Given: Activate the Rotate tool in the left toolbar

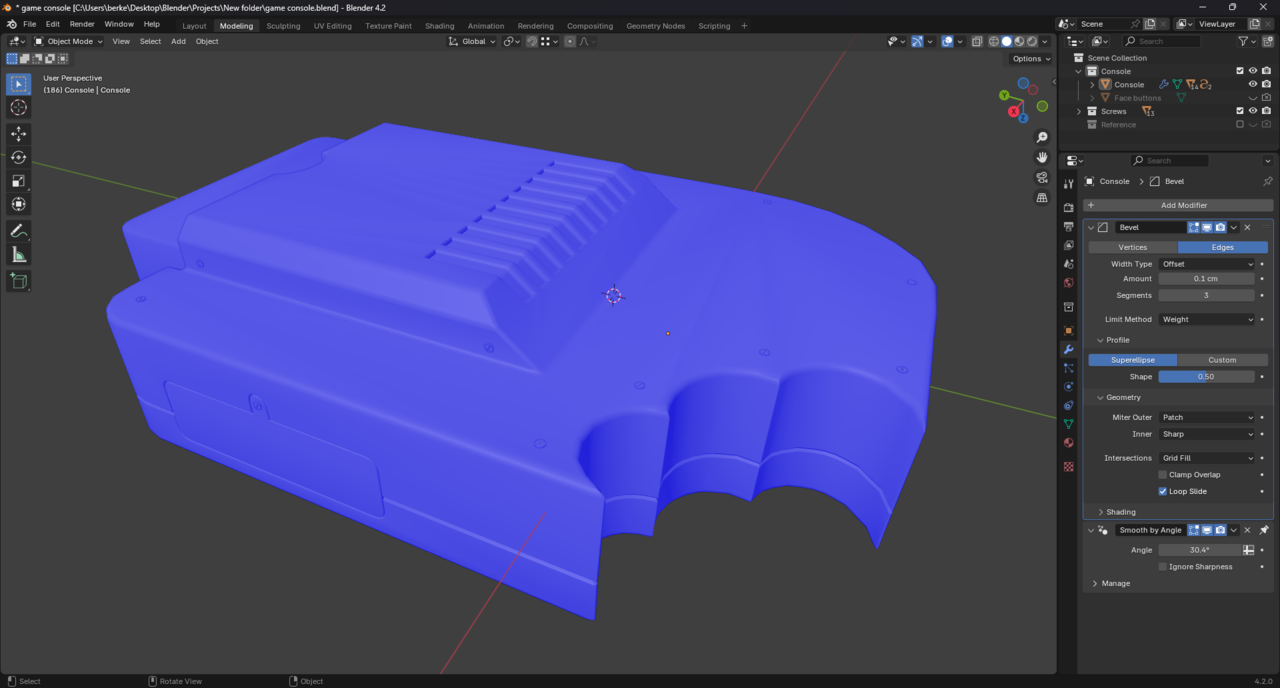Looking at the screenshot, I should (18, 157).
